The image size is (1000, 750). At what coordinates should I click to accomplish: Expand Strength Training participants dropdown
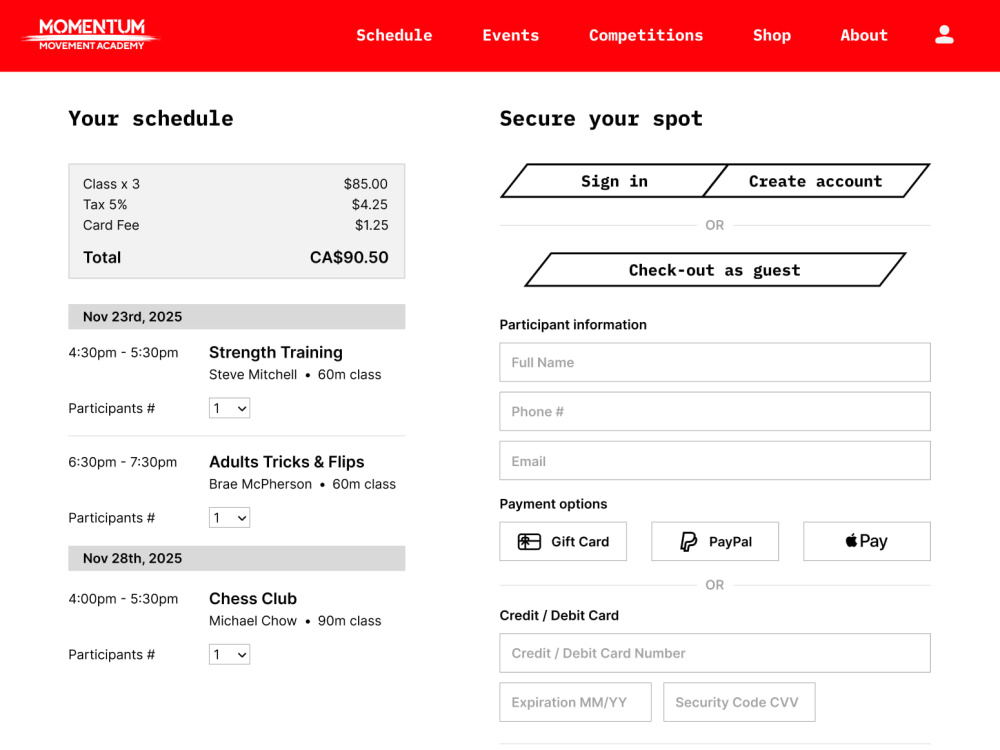(x=229, y=408)
